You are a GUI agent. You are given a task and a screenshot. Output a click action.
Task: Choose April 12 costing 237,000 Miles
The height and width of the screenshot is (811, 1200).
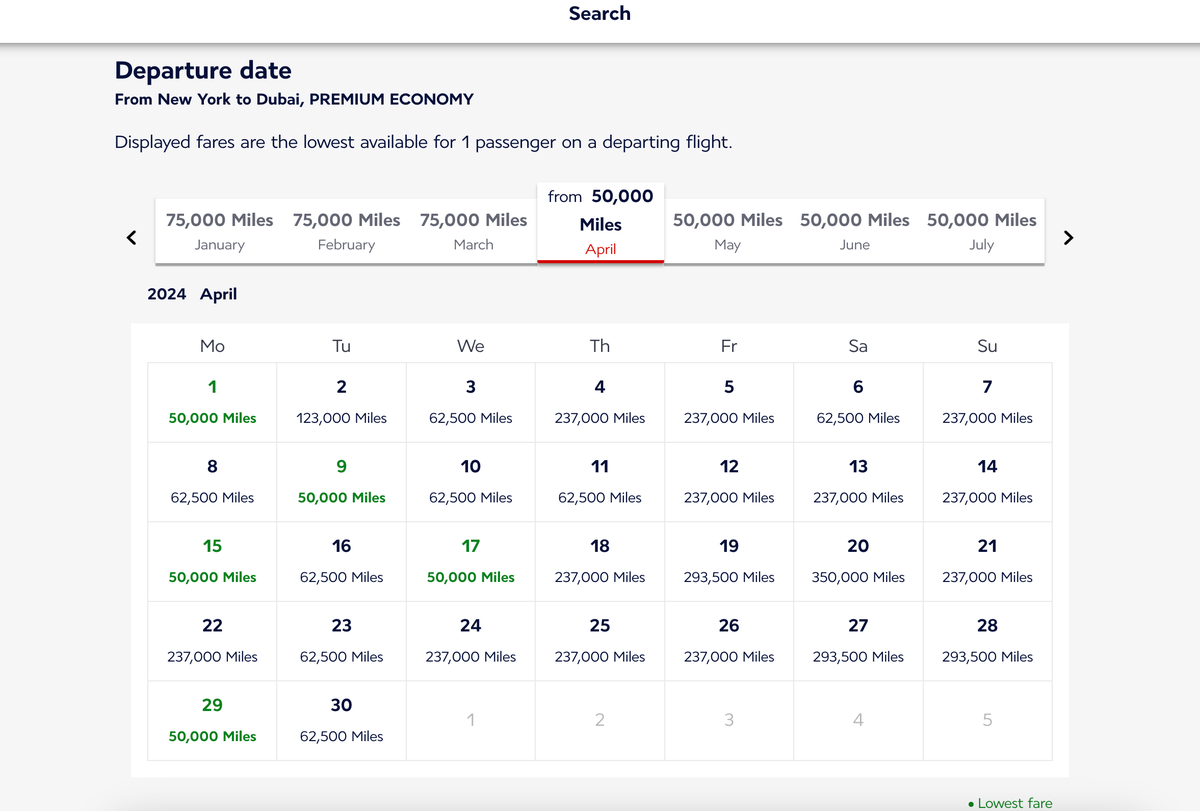pyautogui.click(x=729, y=482)
